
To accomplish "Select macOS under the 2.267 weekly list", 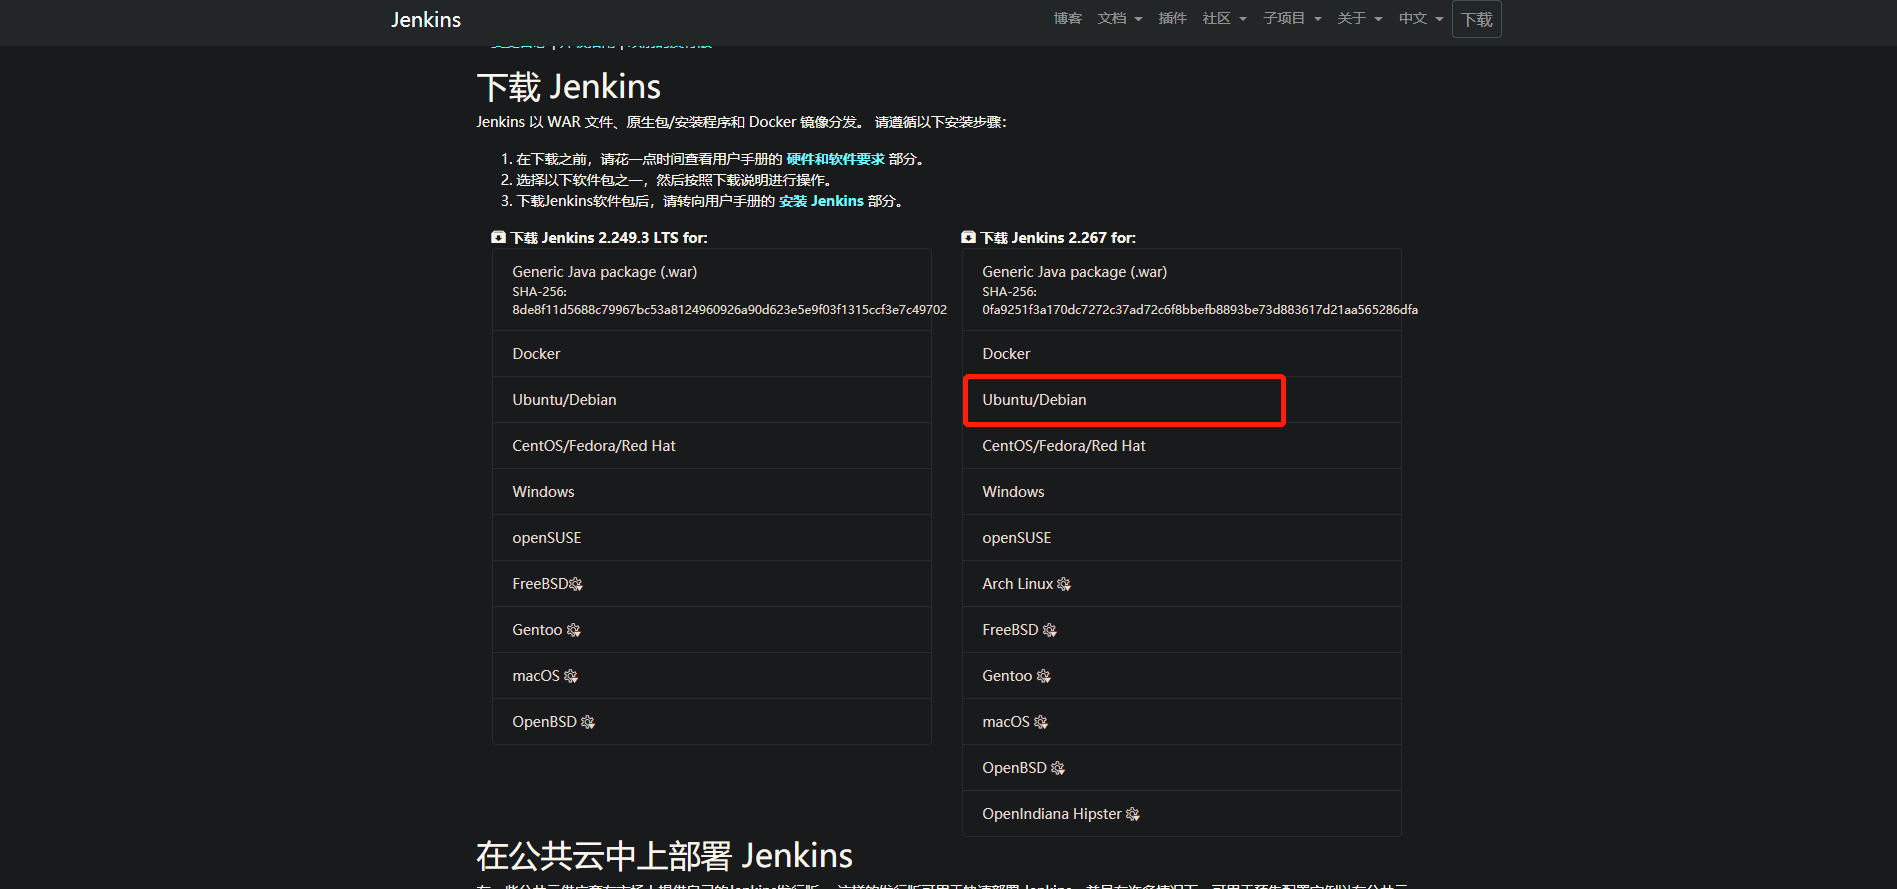I will (x=1181, y=722).
